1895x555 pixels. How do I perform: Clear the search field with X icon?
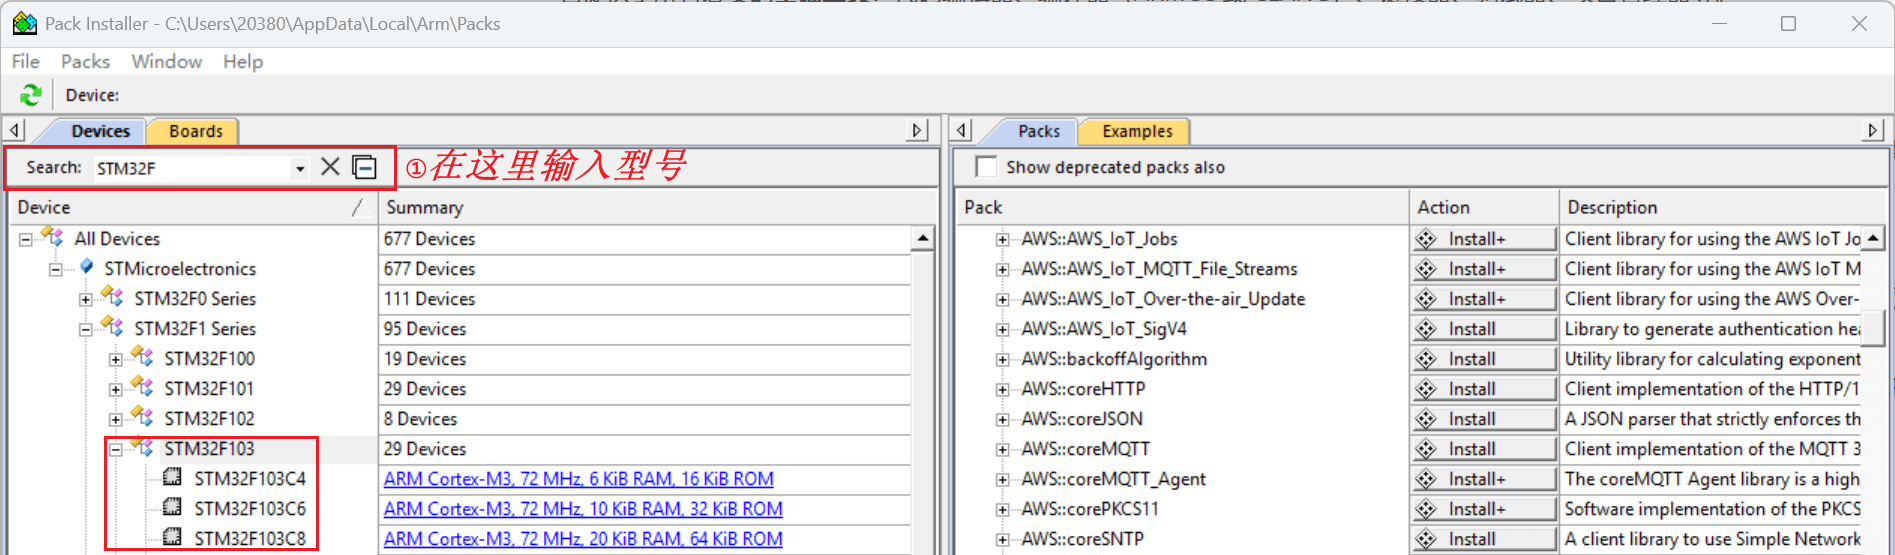[x=330, y=167]
